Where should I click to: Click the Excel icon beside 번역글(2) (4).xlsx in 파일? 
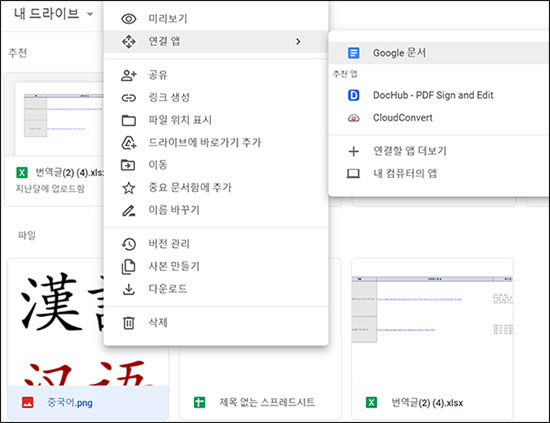coord(371,402)
